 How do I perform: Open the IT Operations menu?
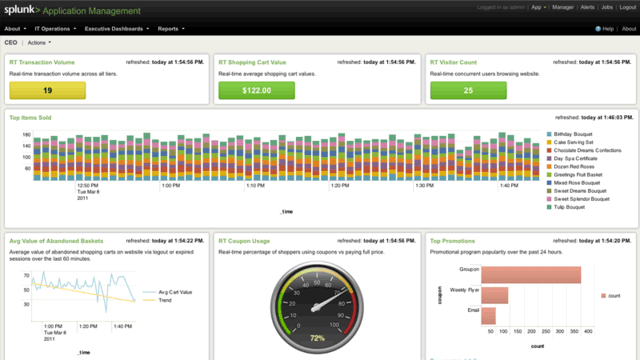pyautogui.click(x=55, y=29)
